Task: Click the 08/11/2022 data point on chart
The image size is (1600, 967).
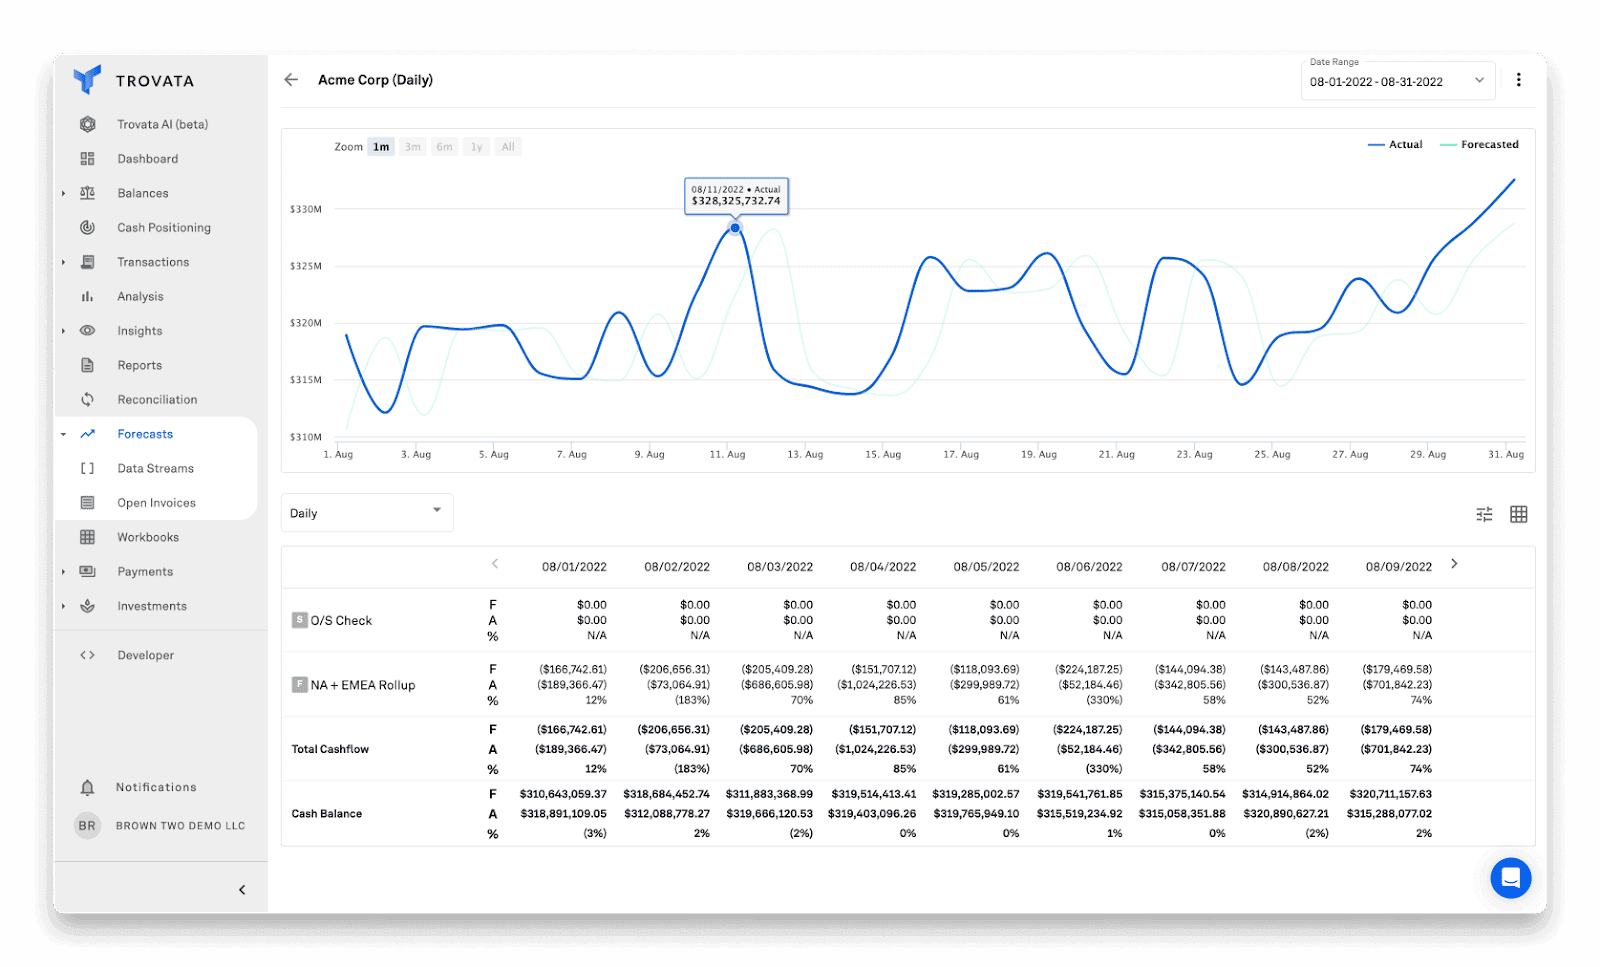Action: click(x=735, y=228)
